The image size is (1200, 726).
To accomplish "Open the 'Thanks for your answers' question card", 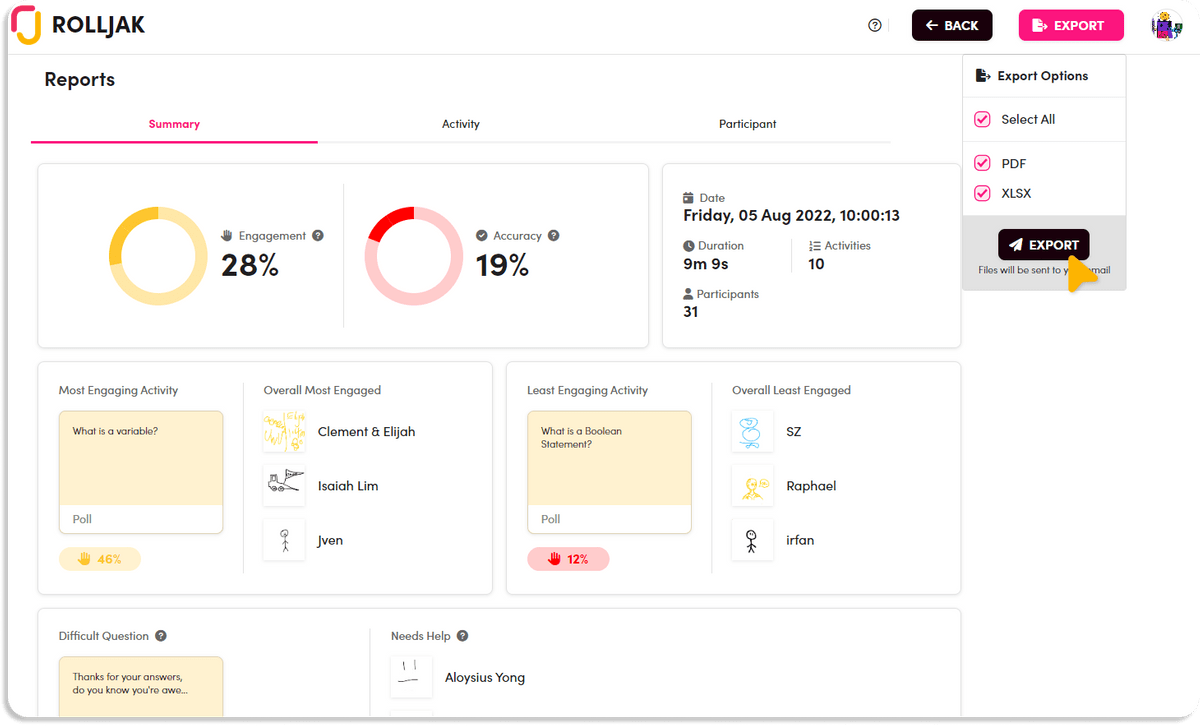I will point(141,687).
